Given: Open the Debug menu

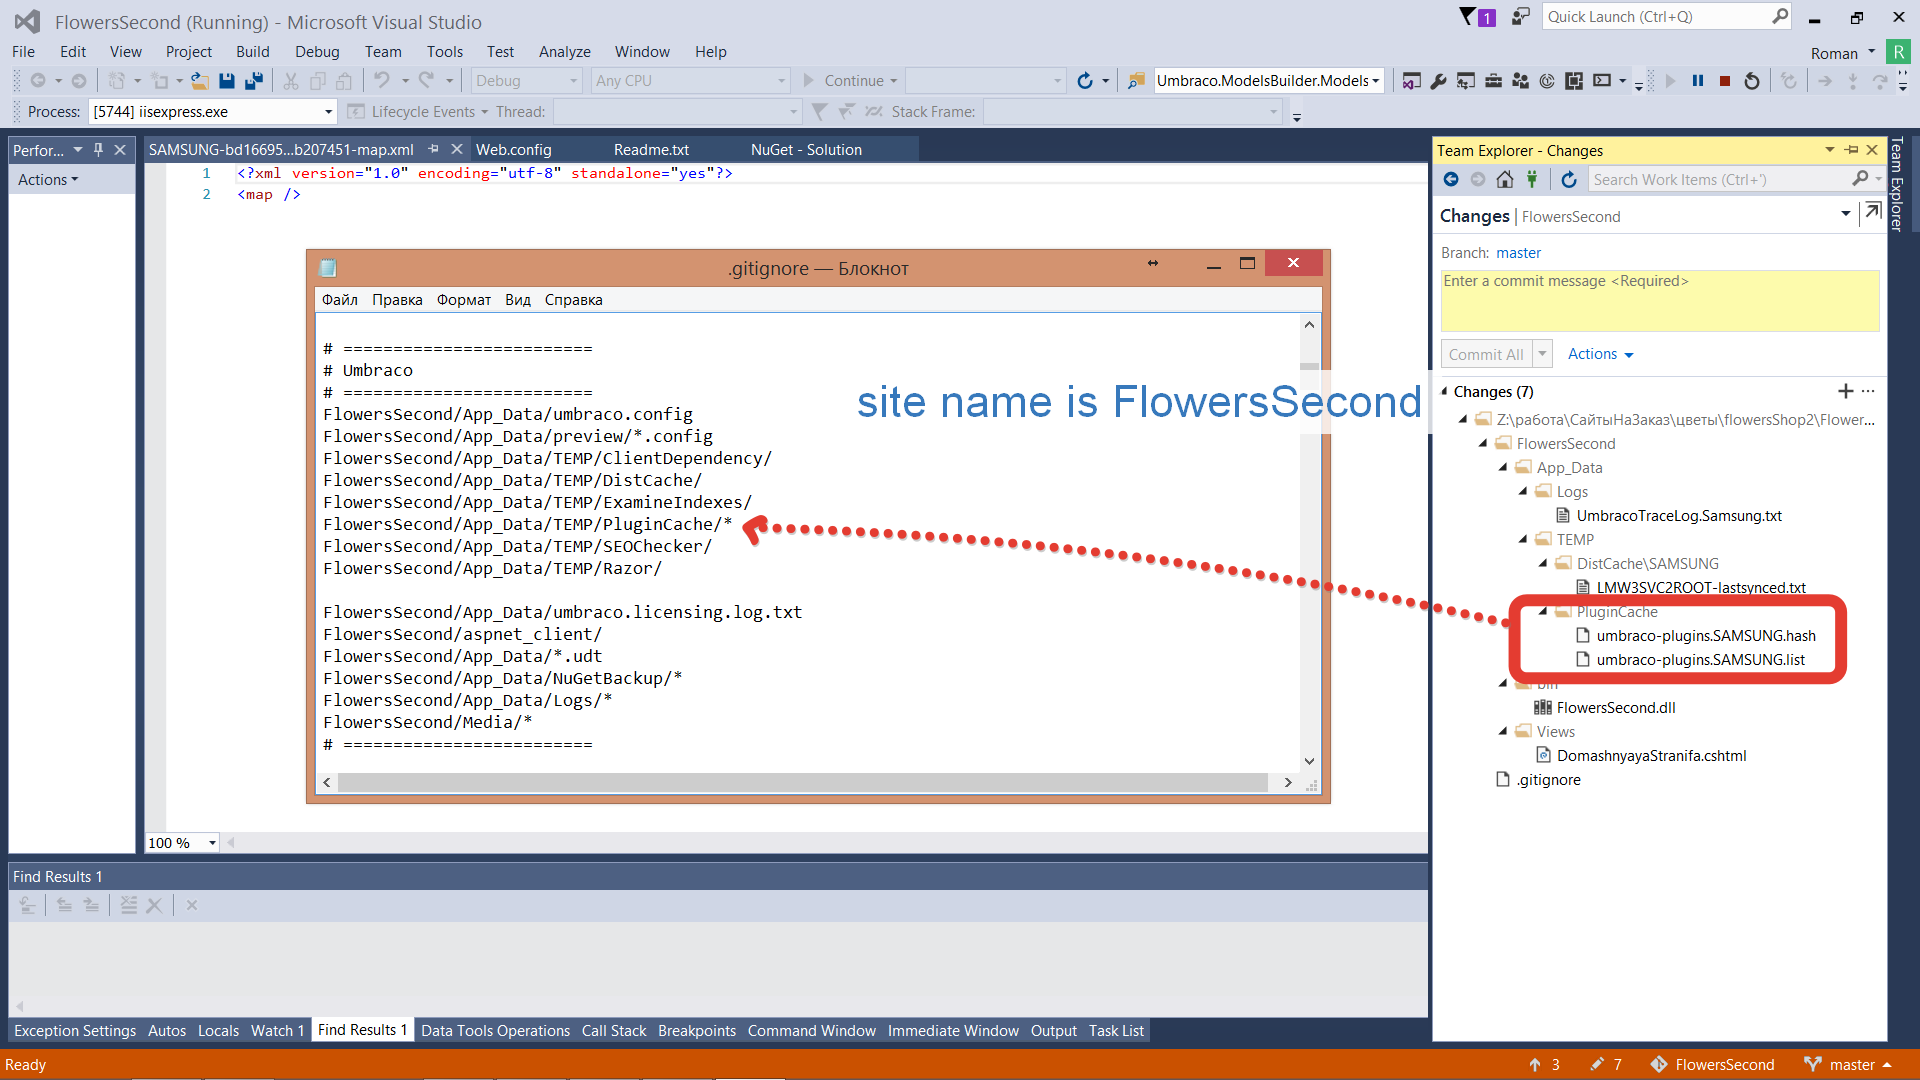Looking at the screenshot, I should pos(317,52).
